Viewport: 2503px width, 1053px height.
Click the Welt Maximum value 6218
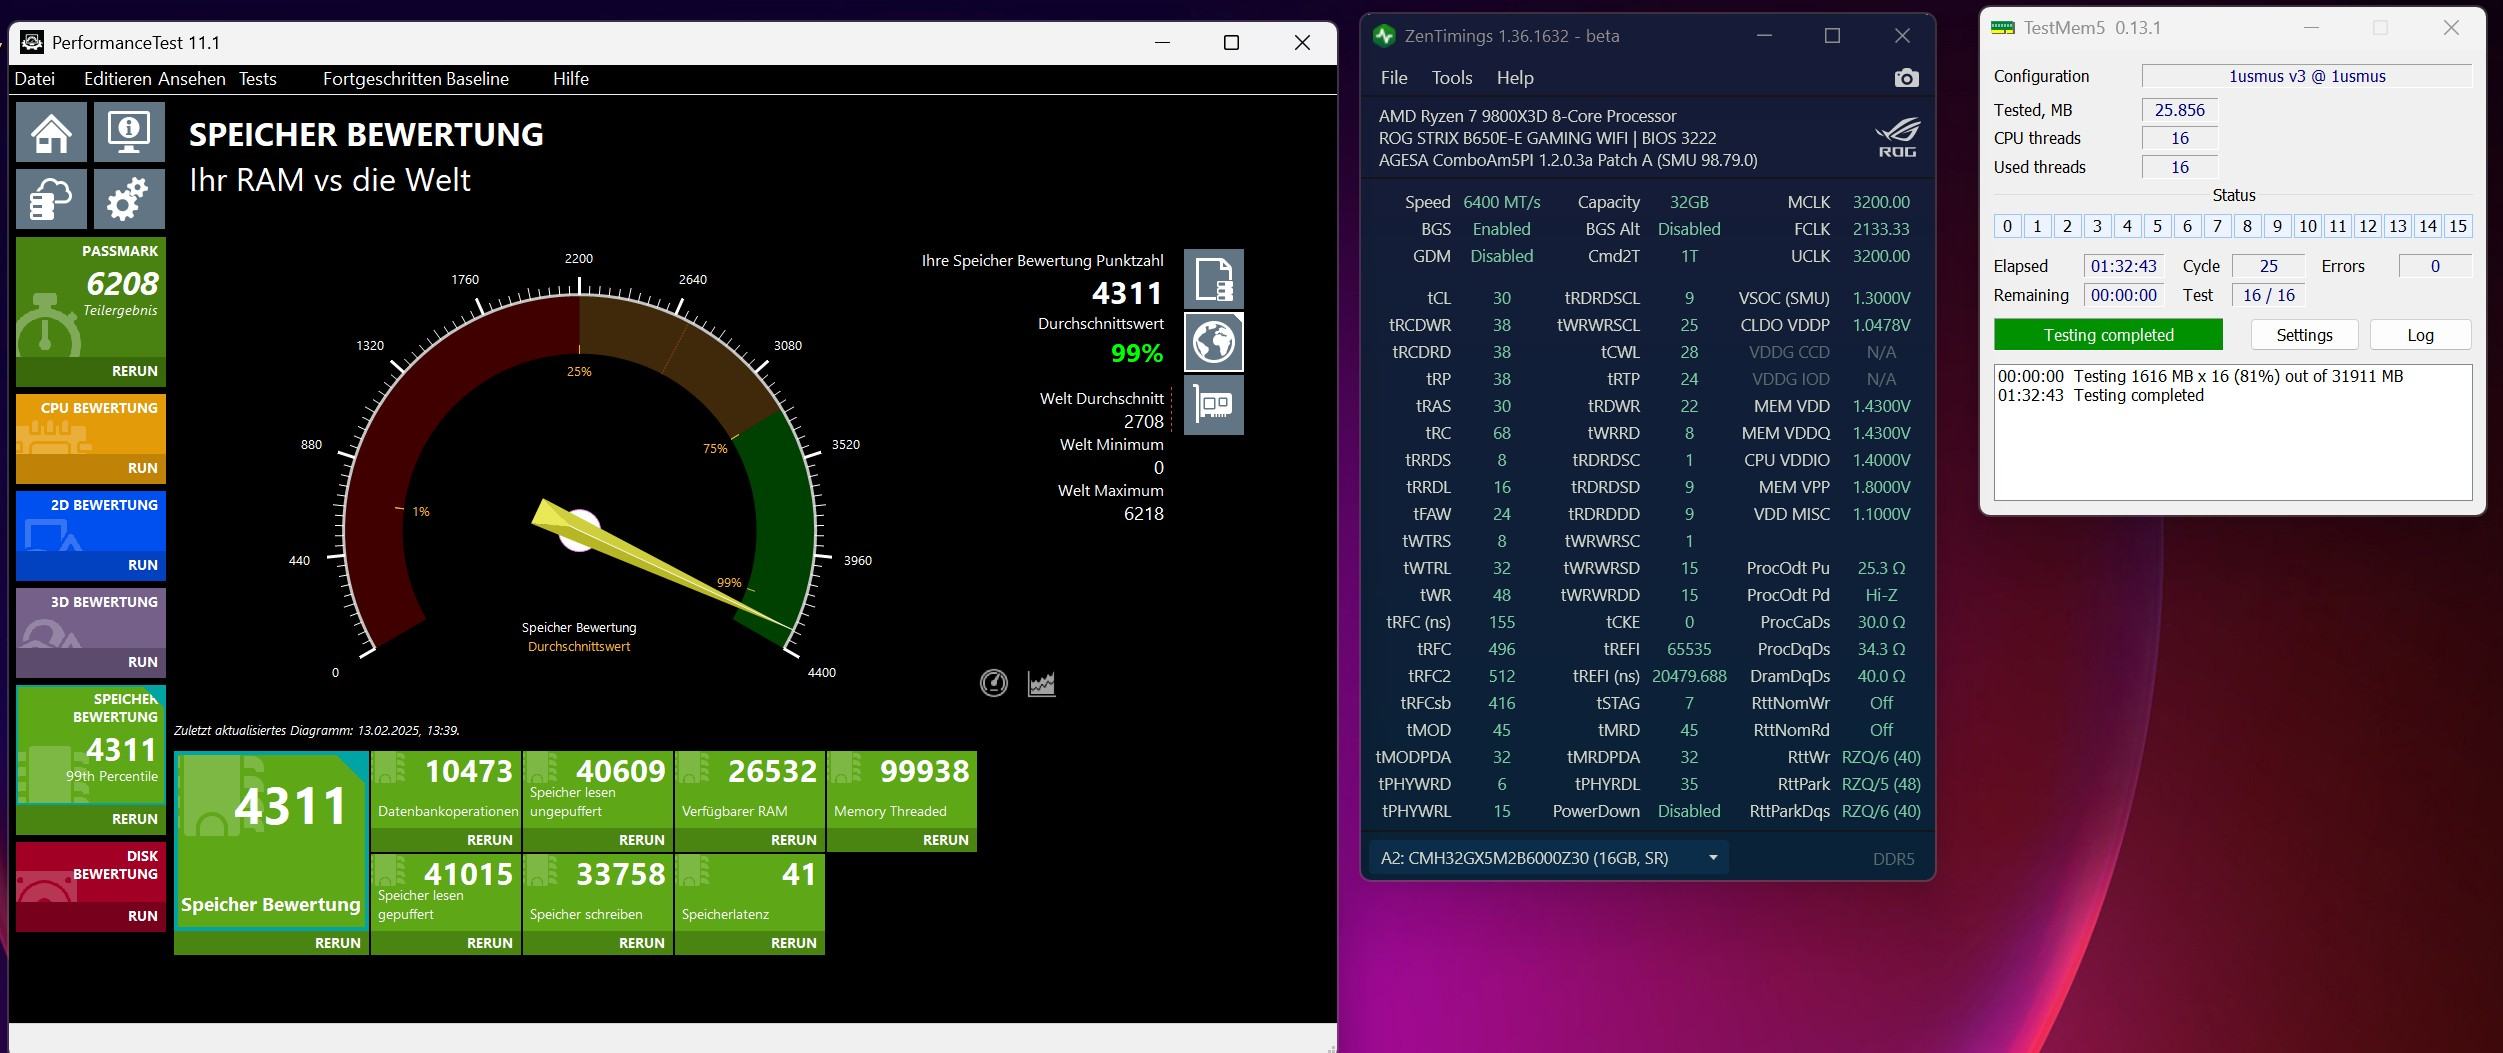point(1144,514)
